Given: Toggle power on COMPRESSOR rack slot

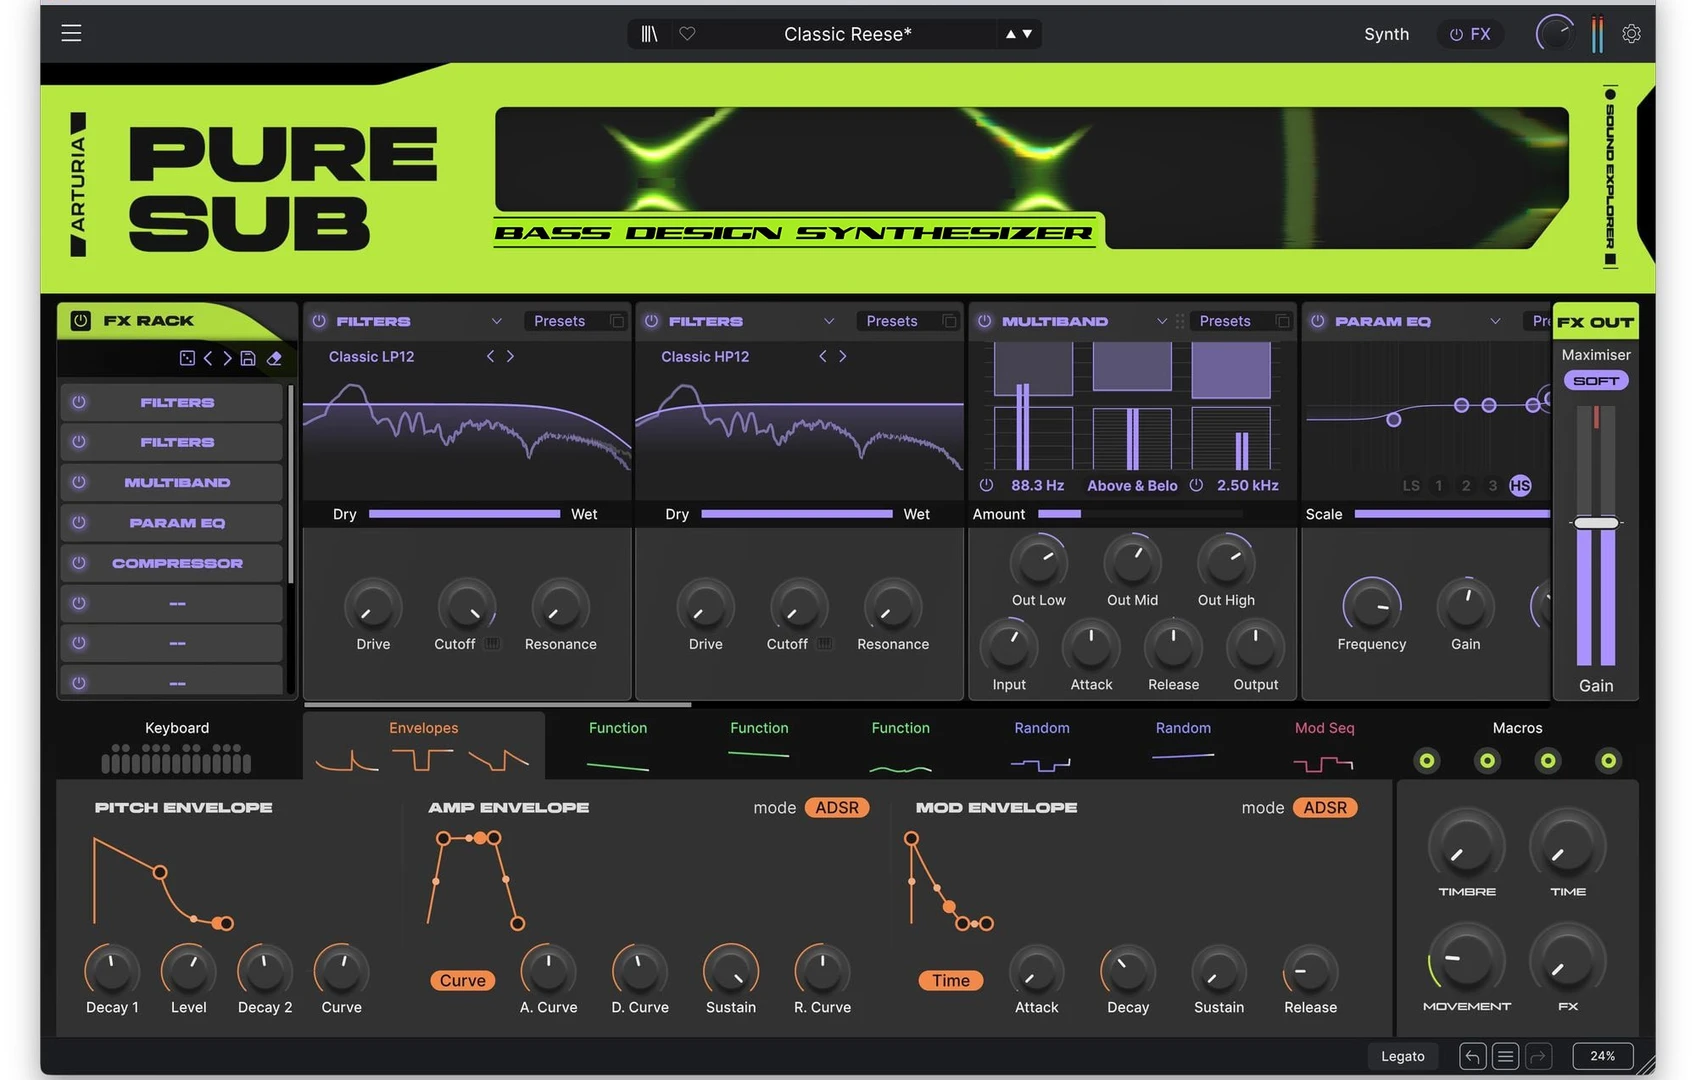Looking at the screenshot, I should point(79,563).
